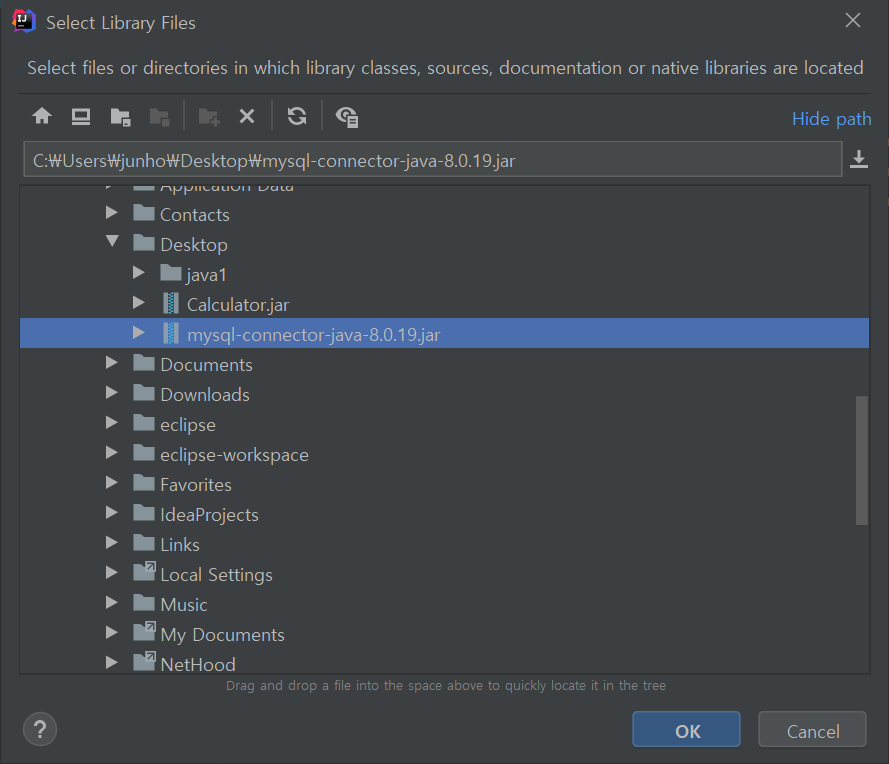Viewport: 889px width, 764px height.
Task: Select the IdeaProjects folder
Action: point(209,515)
